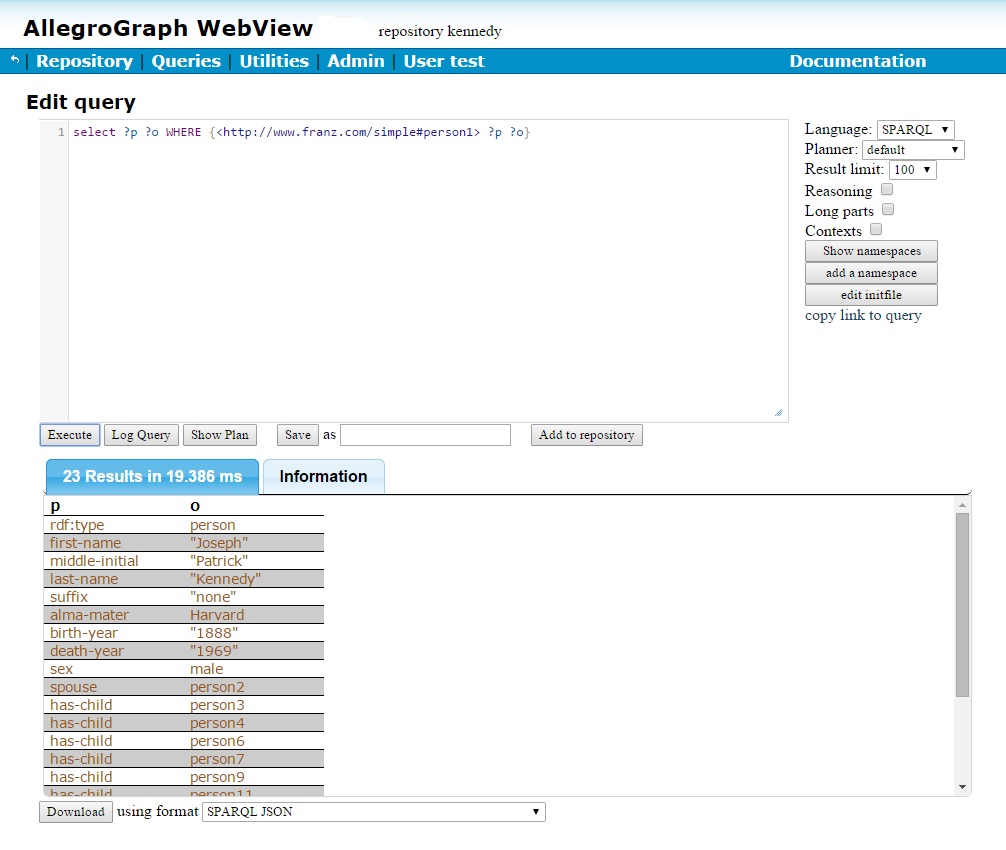1006x850 pixels.
Task: Open the Harvard result link
Action: pos(217,614)
